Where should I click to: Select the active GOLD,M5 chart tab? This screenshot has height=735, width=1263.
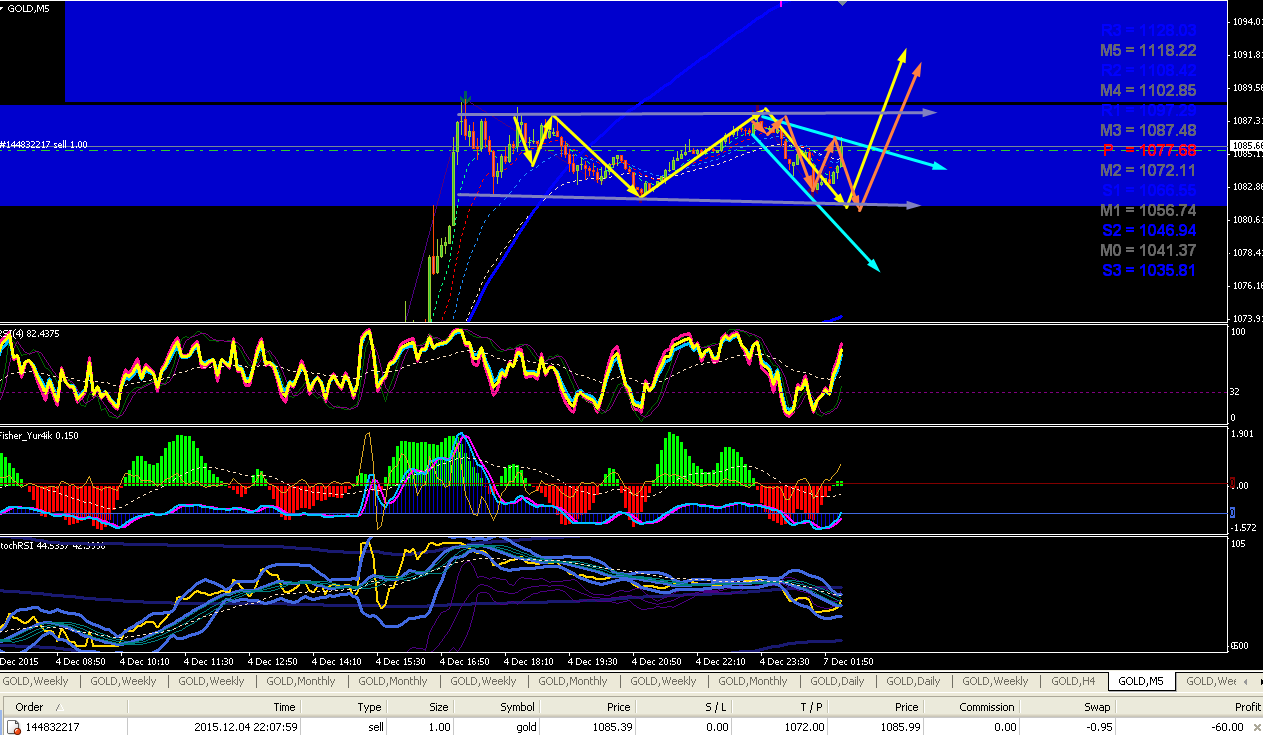[x=1140, y=681]
